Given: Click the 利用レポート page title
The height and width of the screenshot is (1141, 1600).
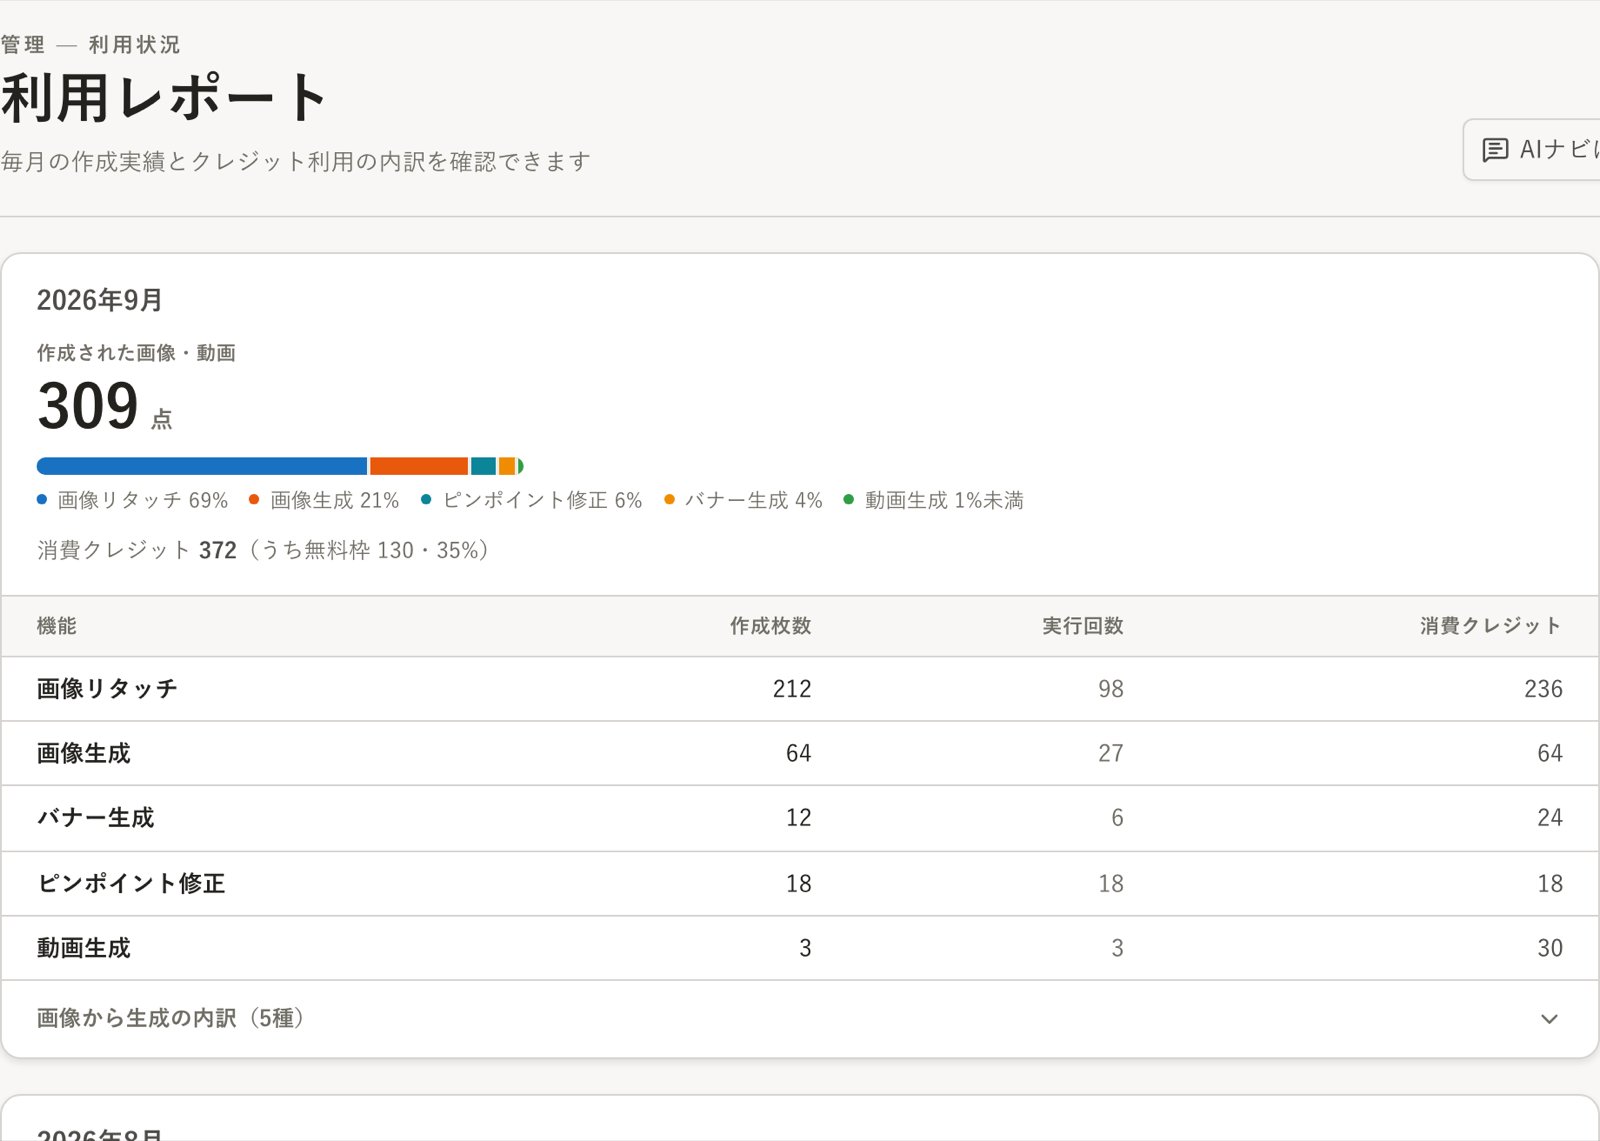Looking at the screenshot, I should pos(164,98).
